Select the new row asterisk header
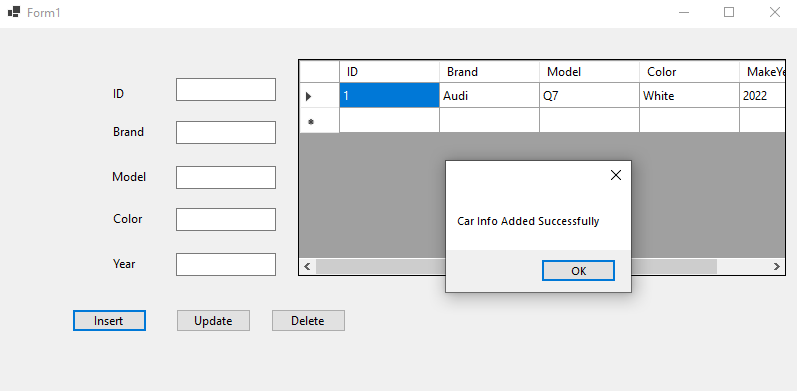The height and width of the screenshot is (391, 797). tap(319, 121)
